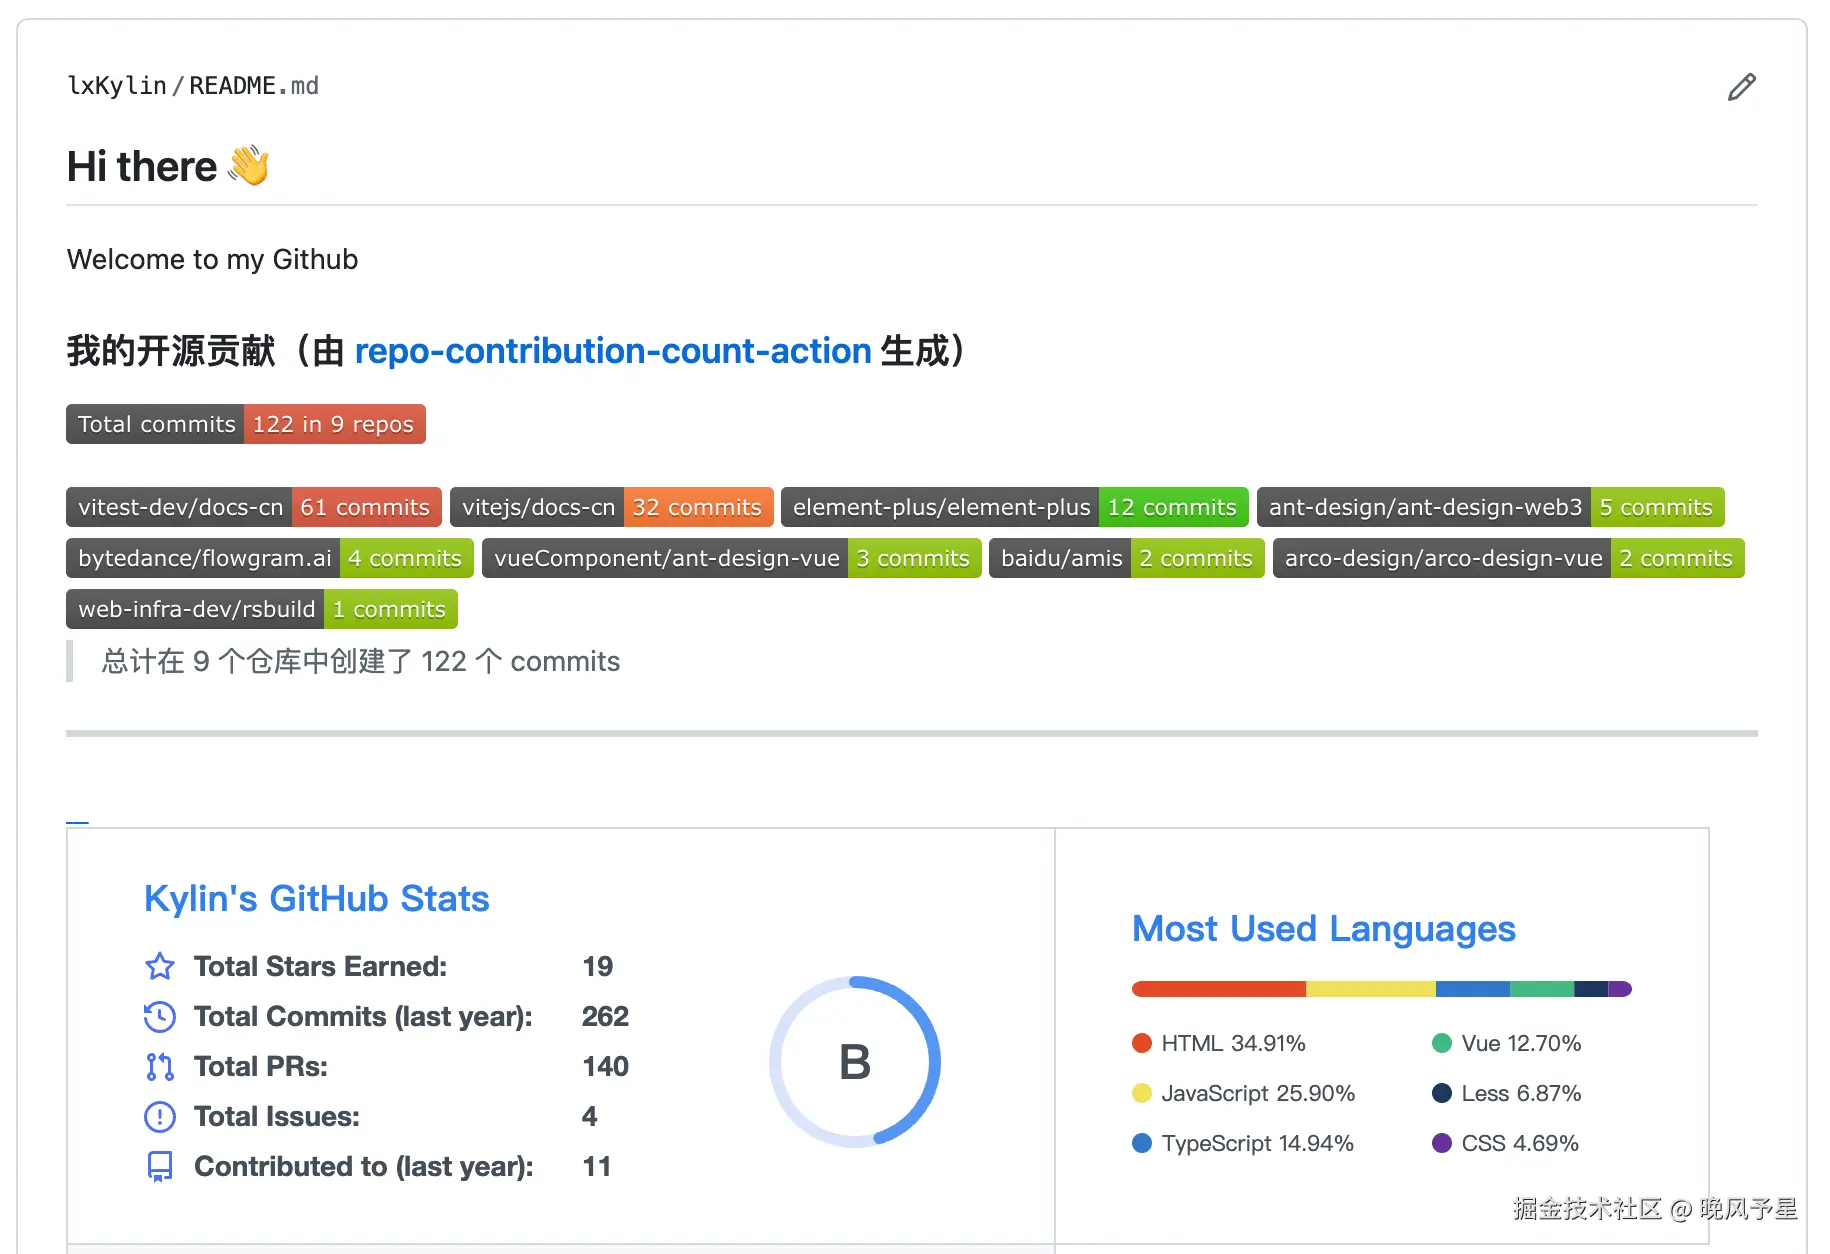
Task: Click the navy dot next to Less 6.87%
Action: click(1442, 1093)
